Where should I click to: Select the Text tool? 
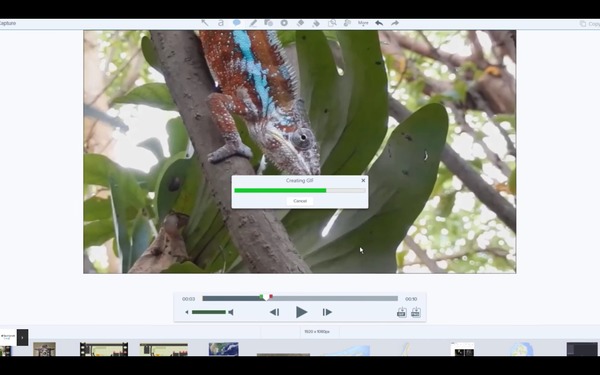(221, 23)
